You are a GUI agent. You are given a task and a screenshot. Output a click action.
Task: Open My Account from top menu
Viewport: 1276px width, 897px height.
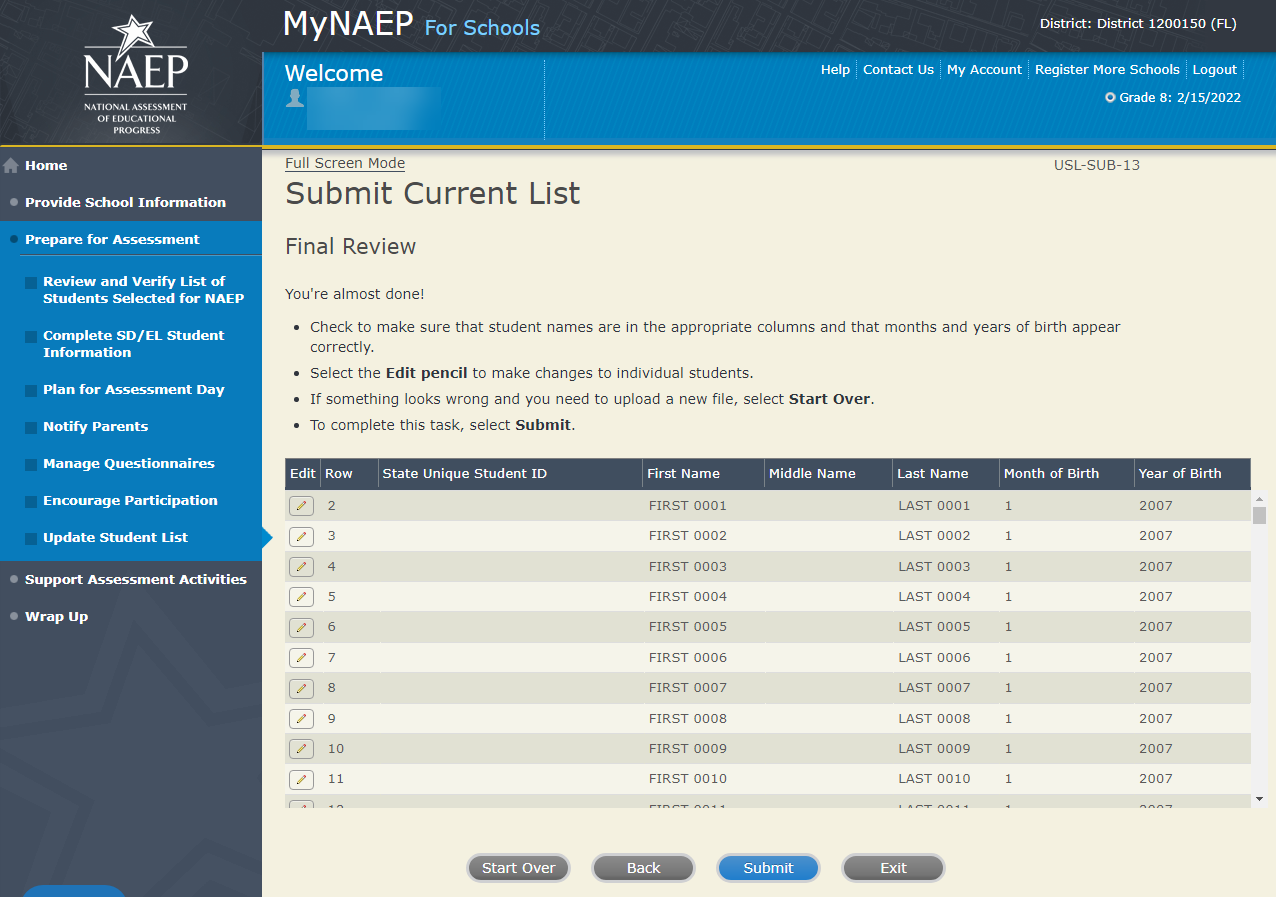click(984, 70)
